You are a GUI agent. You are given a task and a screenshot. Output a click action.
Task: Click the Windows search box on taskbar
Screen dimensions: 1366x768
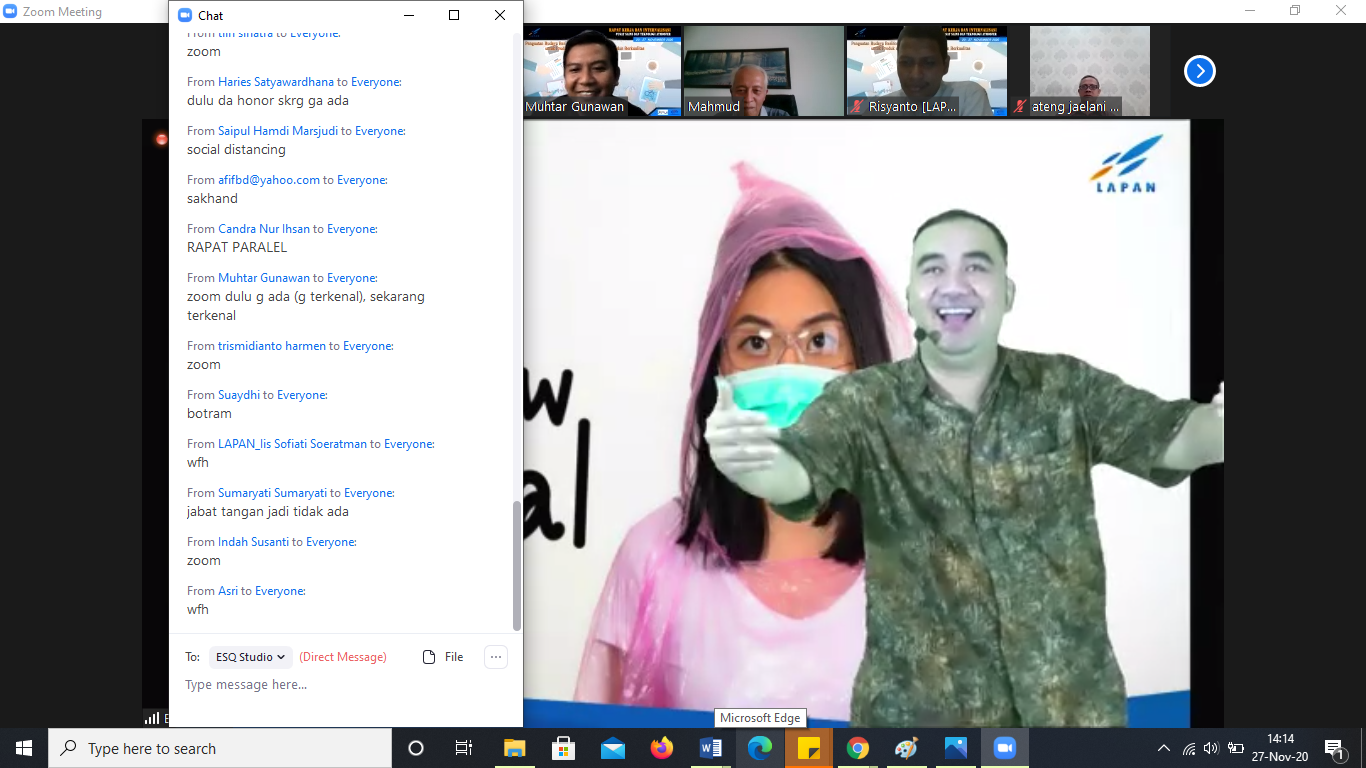(x=220, y=748)
